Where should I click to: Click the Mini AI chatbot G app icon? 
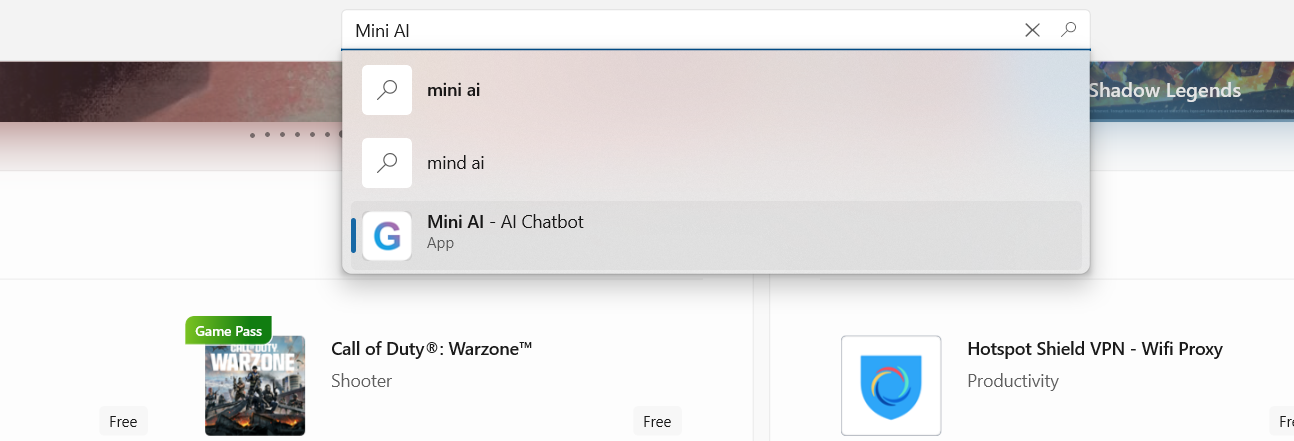click(387, 236)
